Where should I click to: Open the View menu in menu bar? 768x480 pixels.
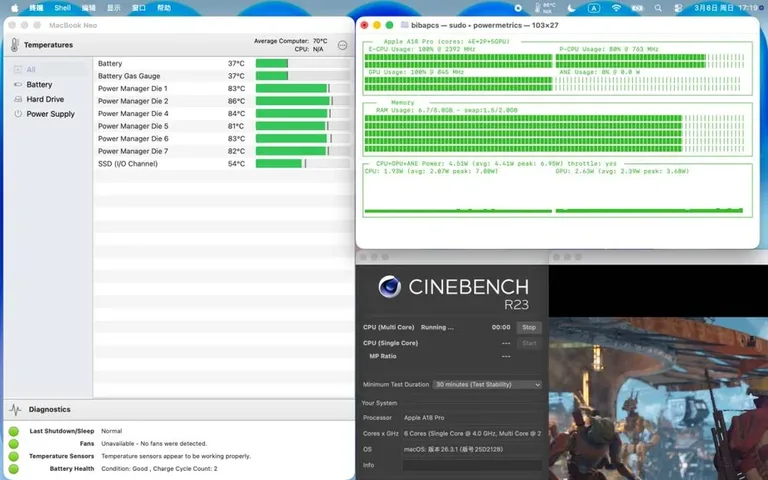pyautogui.click(x=114, y=8)
